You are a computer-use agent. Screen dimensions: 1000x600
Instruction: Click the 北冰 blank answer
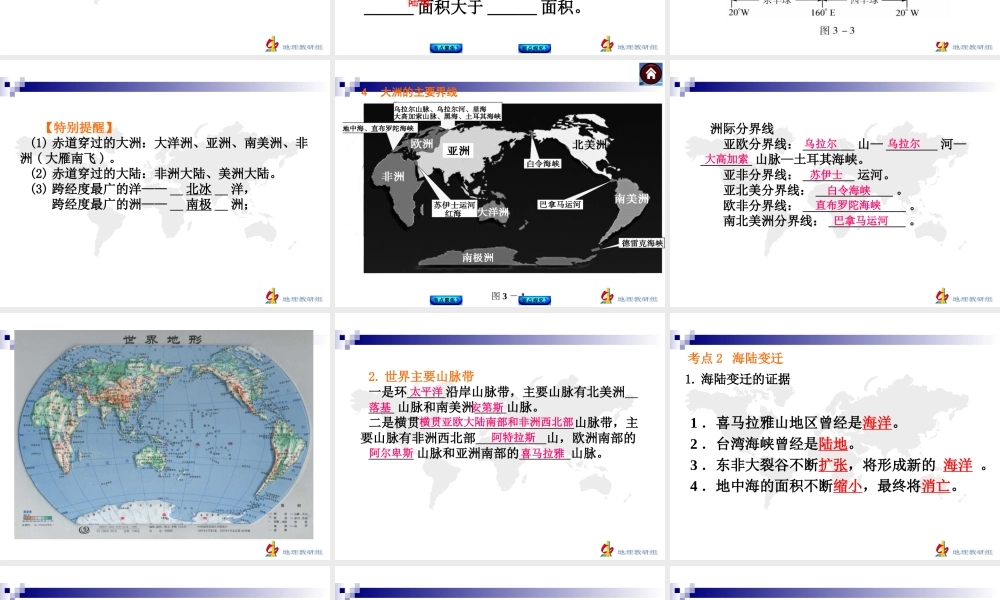point(198,189)
